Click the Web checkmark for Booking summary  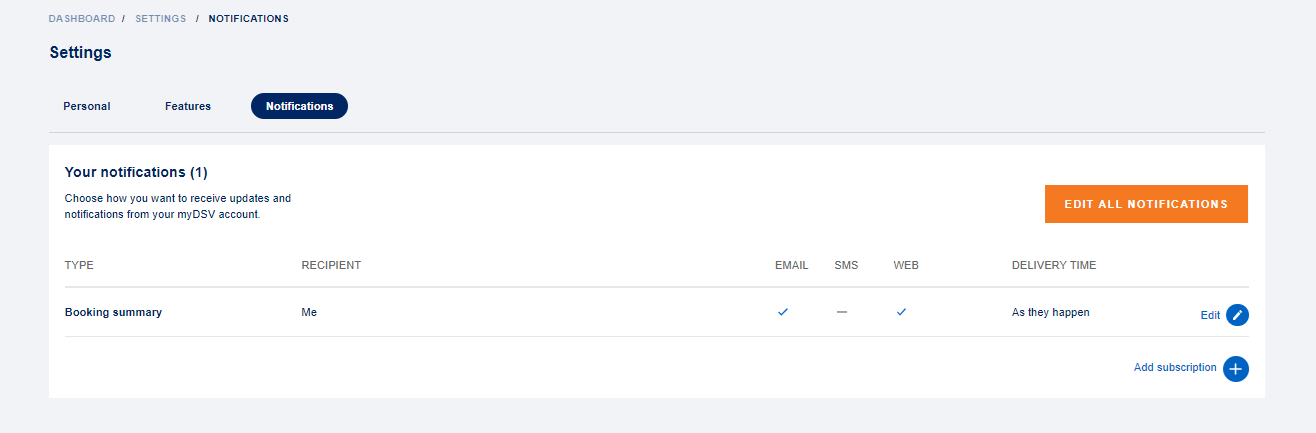click(x=901, y=312)
